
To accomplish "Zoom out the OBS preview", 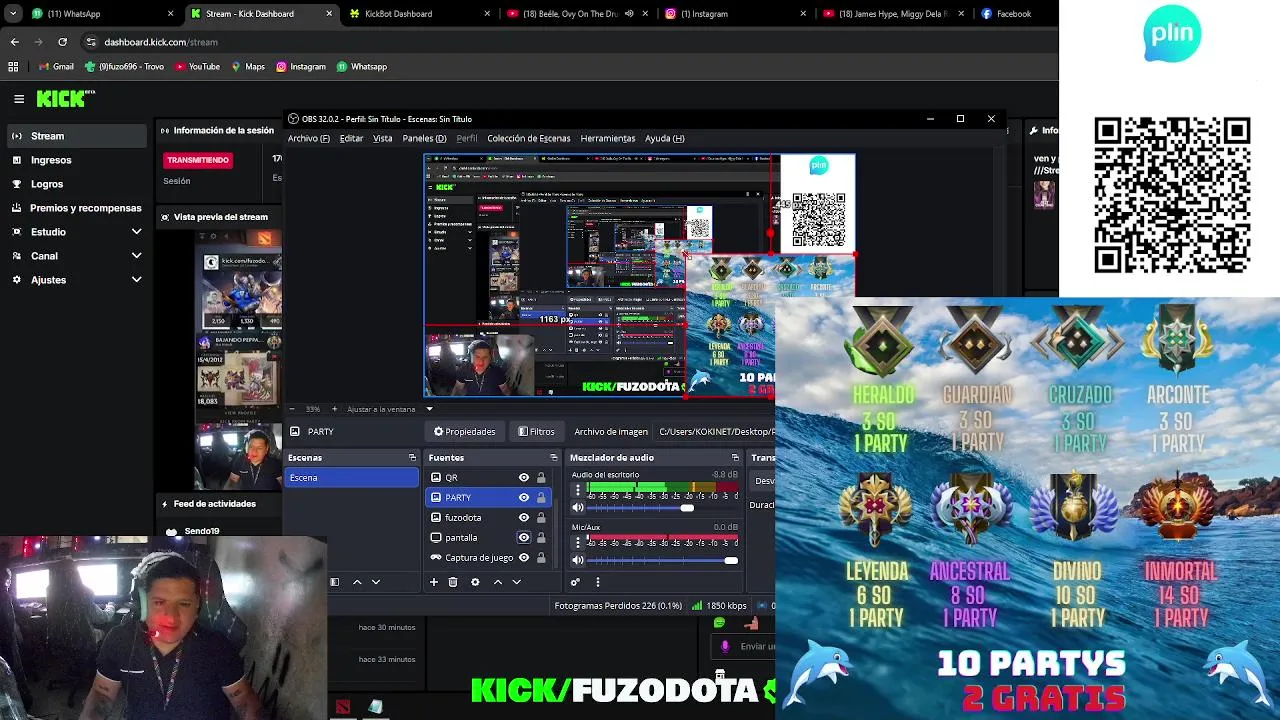I will tap(293, 409).
